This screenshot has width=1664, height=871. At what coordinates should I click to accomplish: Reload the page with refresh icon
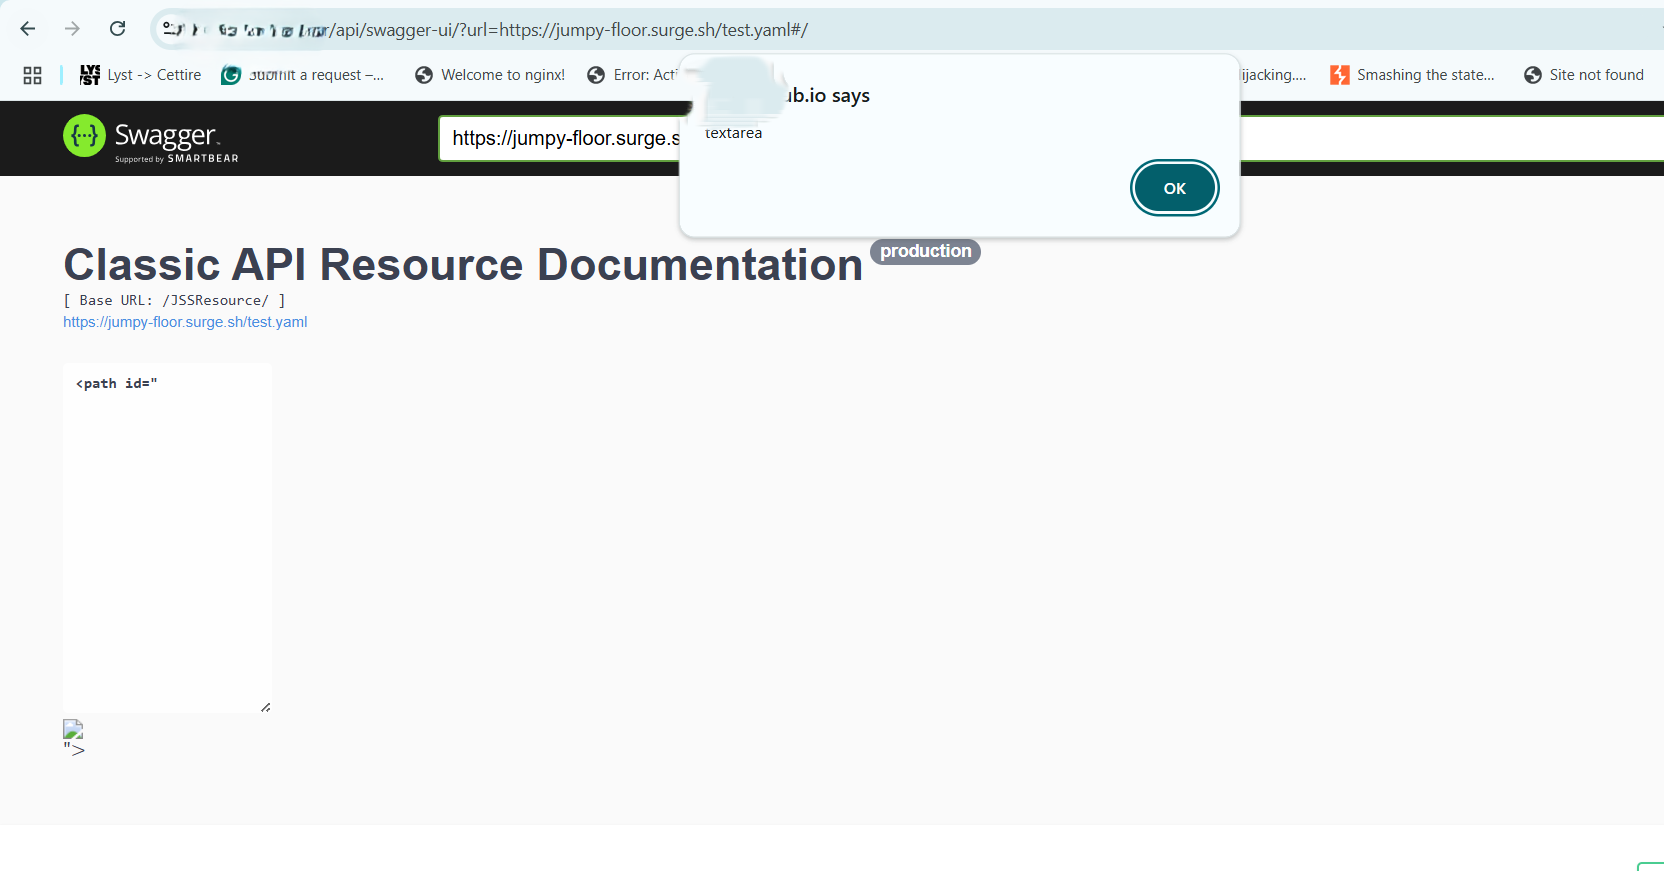pos(117,29)
